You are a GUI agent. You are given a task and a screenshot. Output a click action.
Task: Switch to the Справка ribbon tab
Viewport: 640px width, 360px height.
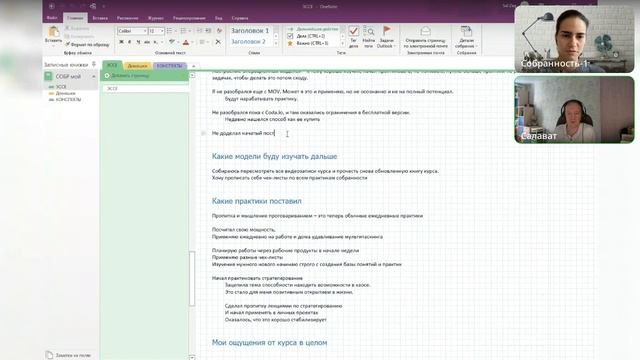click(x=240, y=18)
